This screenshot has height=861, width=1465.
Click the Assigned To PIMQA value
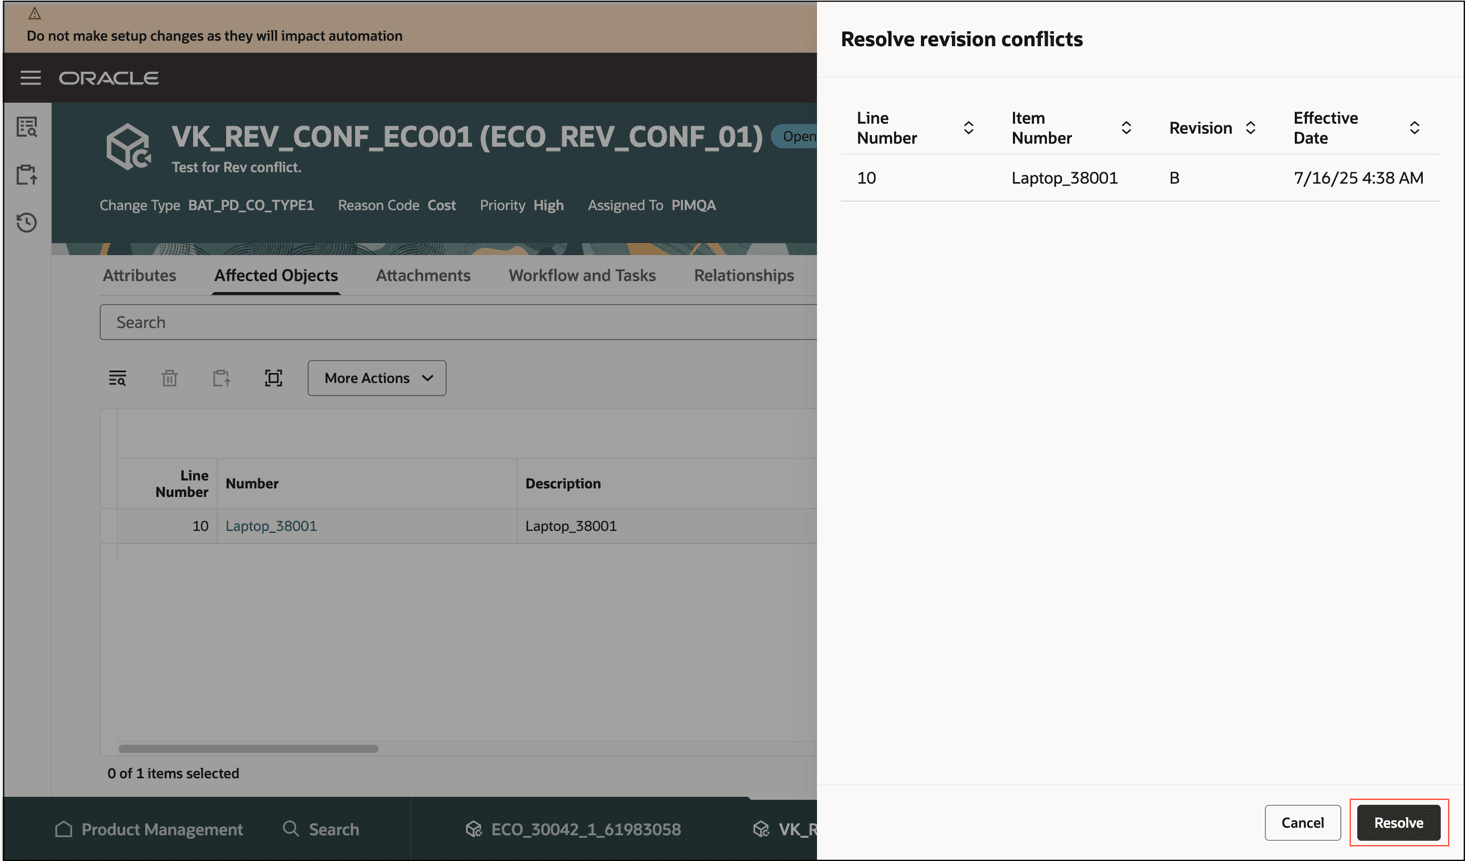[x=693, y=205]
